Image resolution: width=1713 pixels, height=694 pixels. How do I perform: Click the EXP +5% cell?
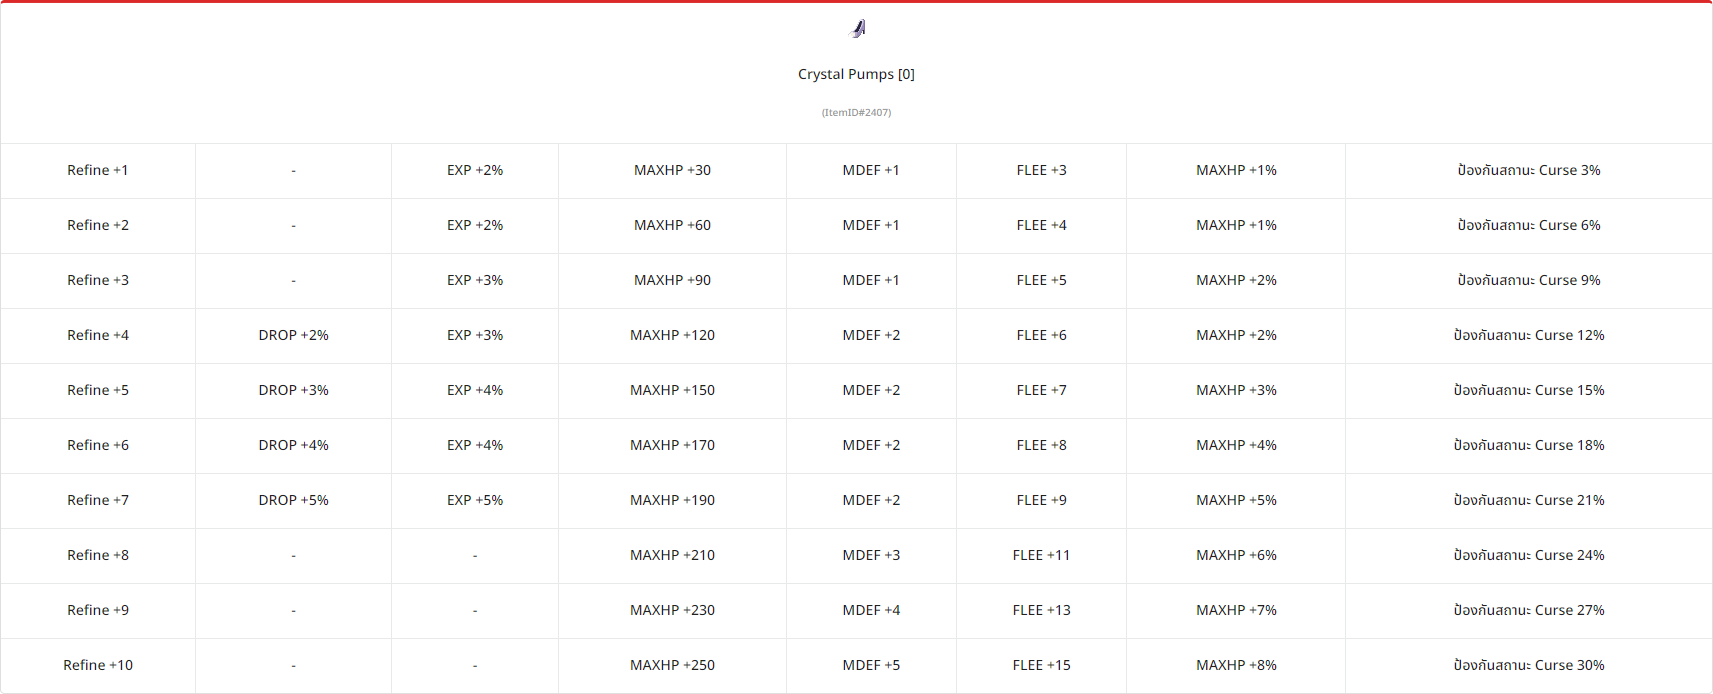[475, 500]
